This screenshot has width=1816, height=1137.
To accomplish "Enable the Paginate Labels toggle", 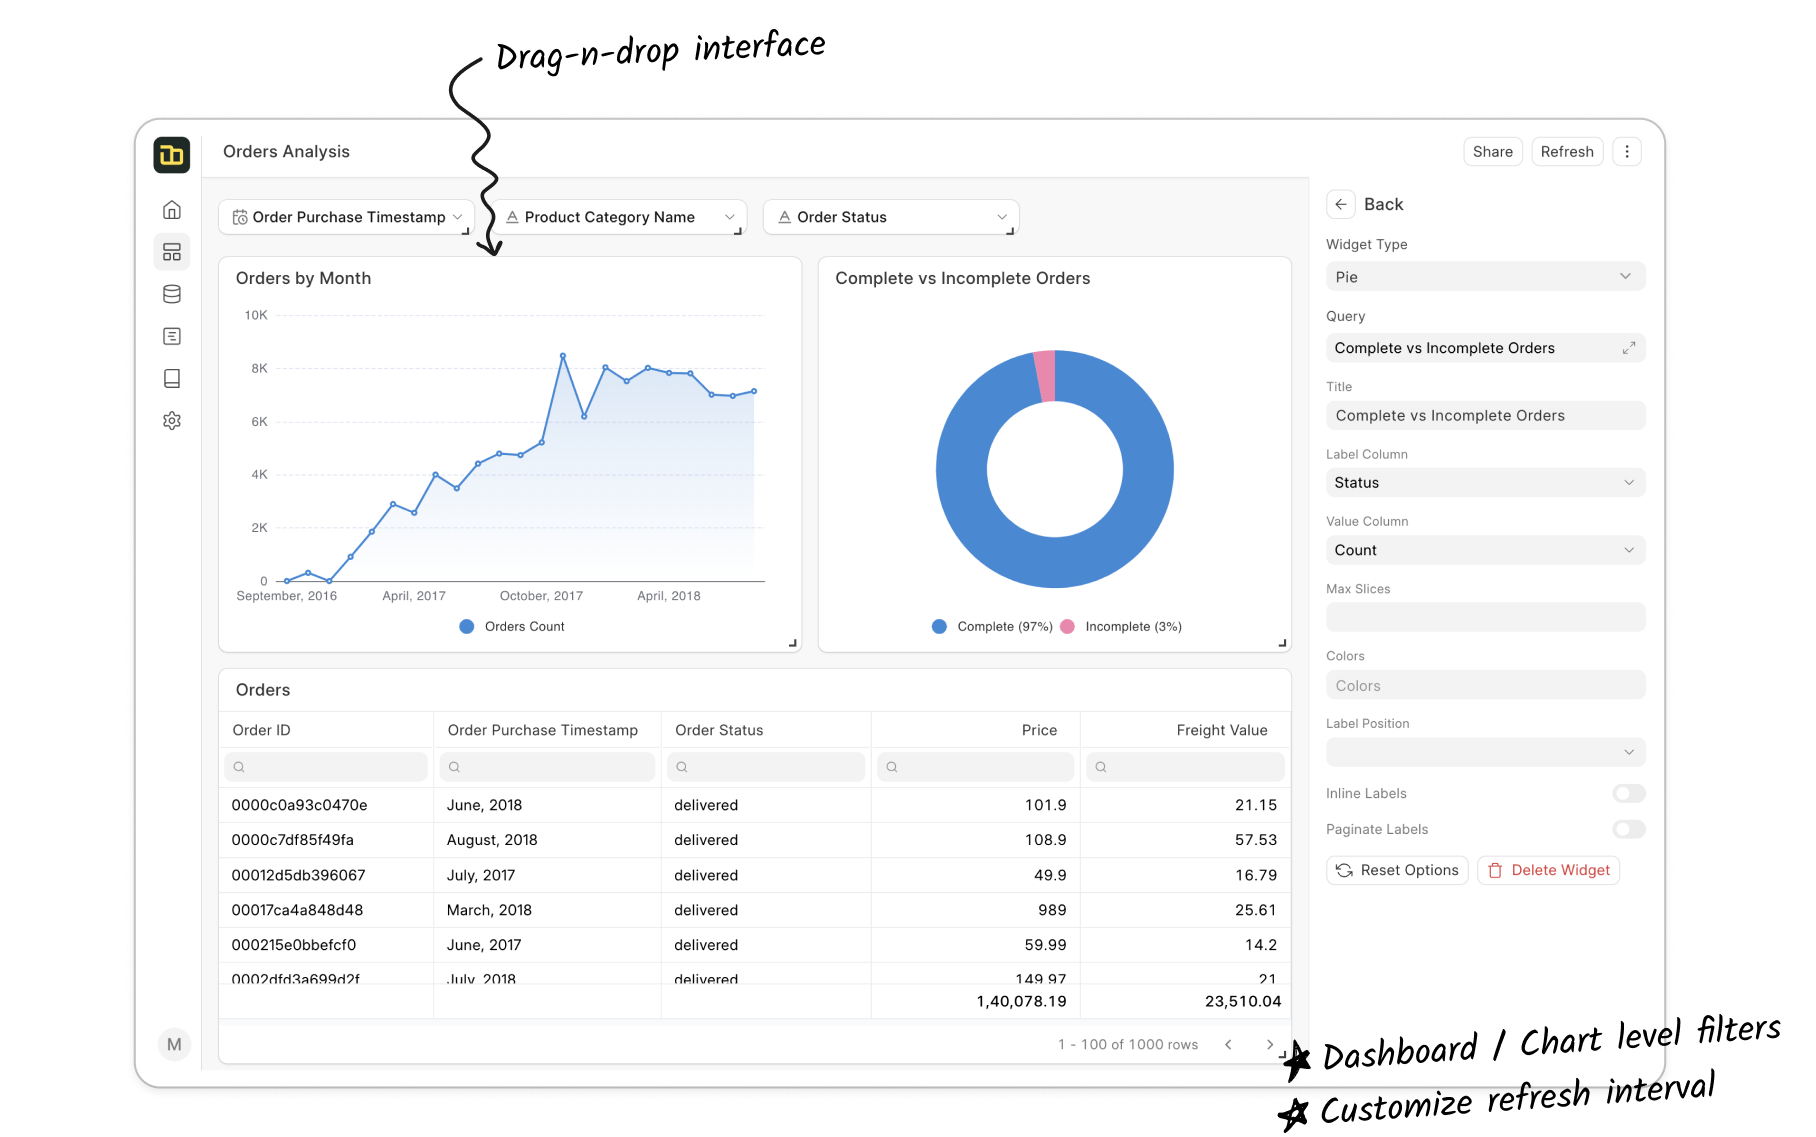I will [x=1628, y=829].
